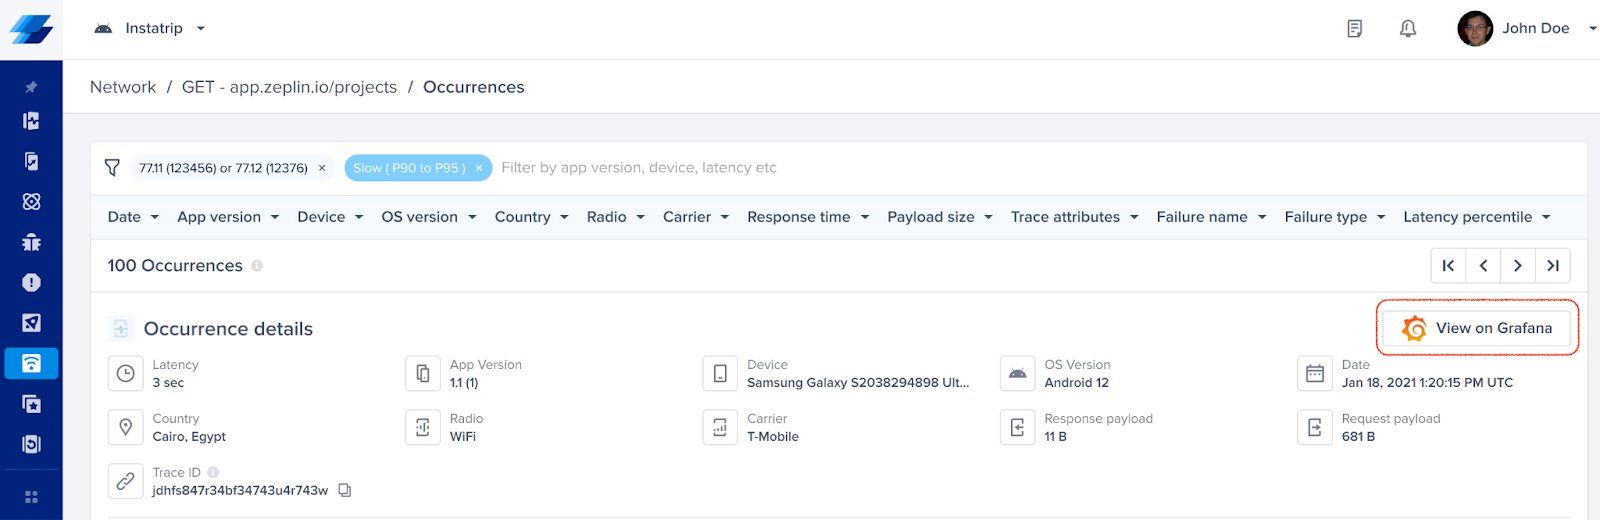Viewport: 1600px width, 520px height.
Task: Click the filter funnel icon
Action: (112, 167)
